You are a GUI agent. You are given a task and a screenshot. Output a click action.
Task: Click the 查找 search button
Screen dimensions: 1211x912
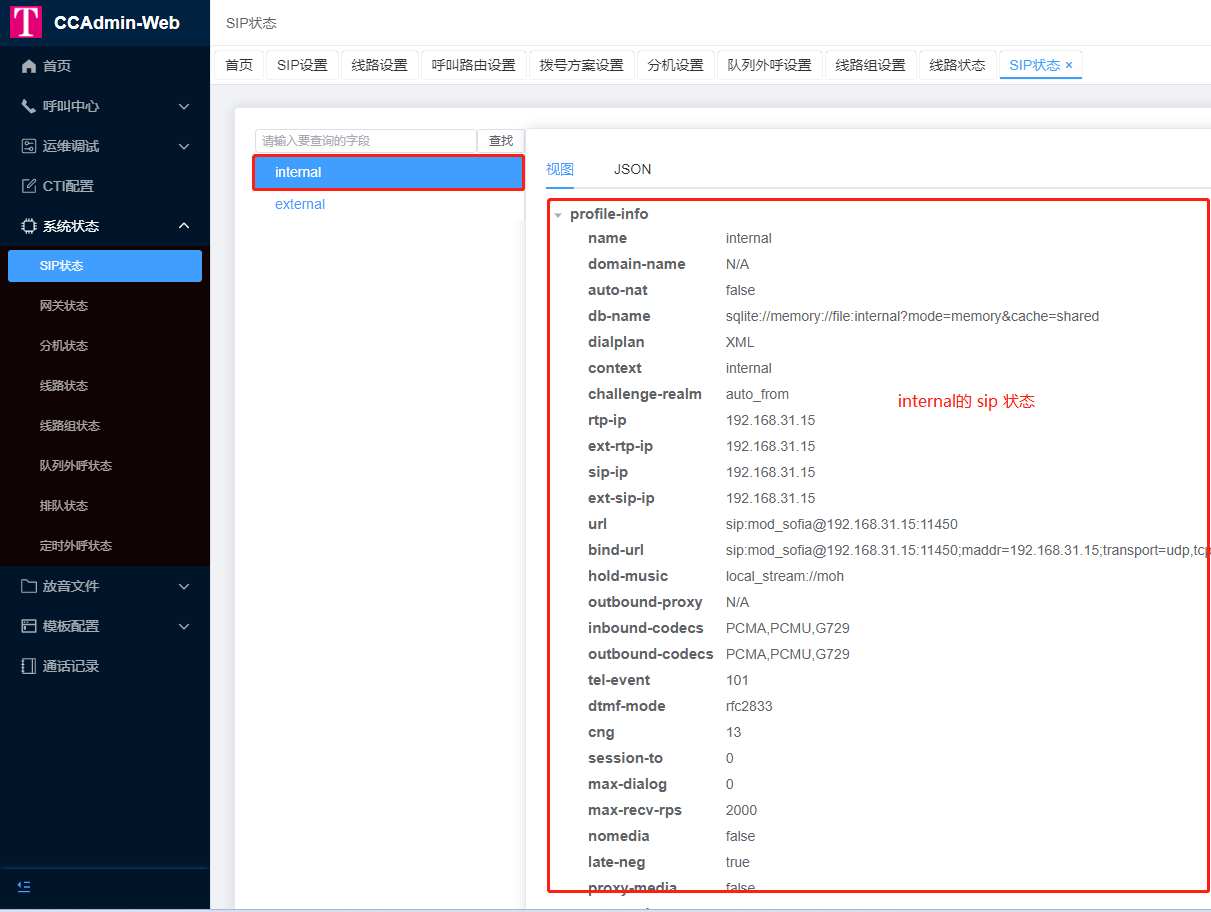click(x=500, y=141)
